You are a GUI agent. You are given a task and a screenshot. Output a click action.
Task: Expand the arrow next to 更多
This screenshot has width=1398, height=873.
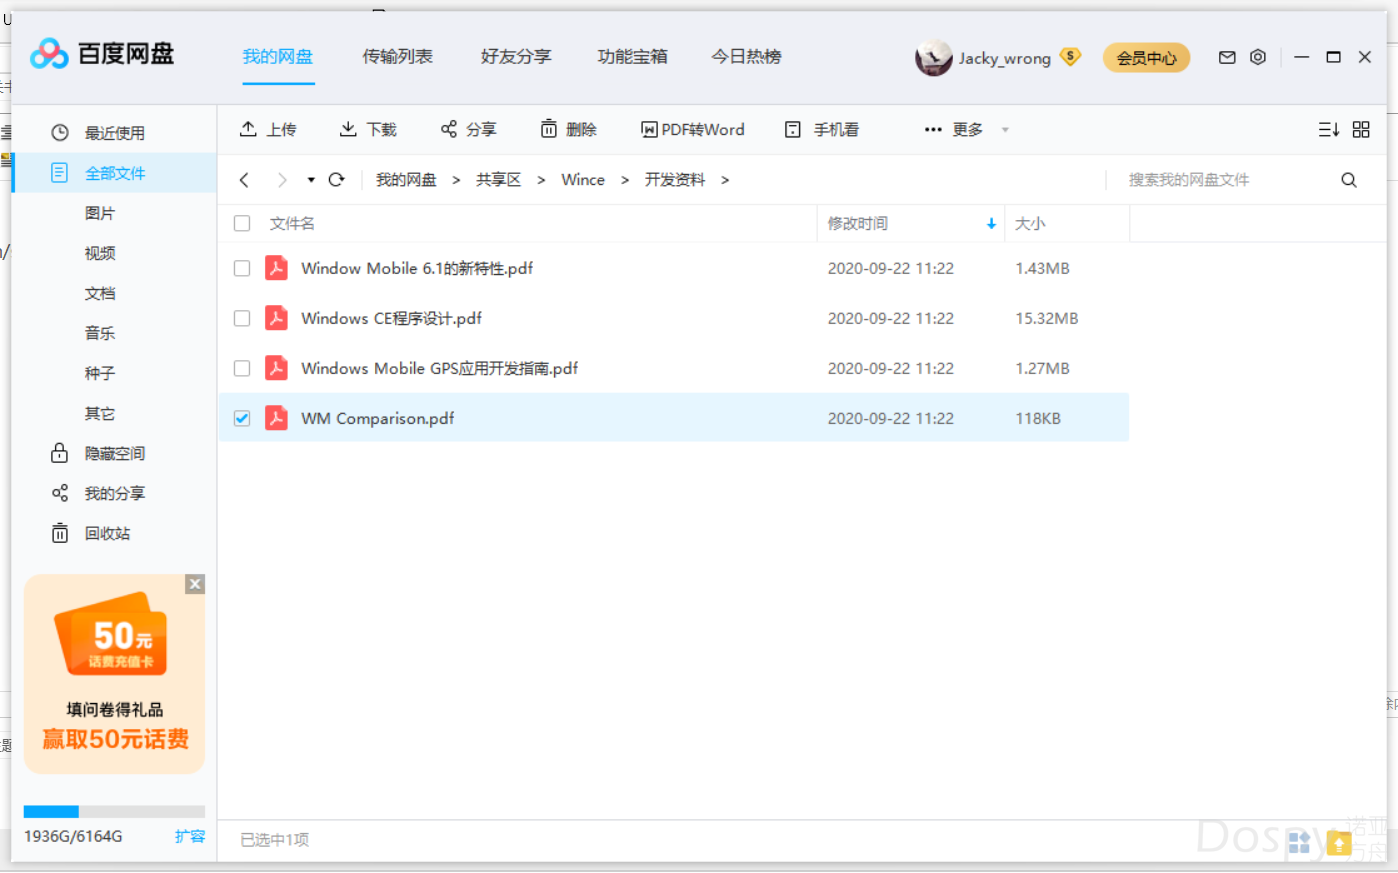coord(1005,130)
